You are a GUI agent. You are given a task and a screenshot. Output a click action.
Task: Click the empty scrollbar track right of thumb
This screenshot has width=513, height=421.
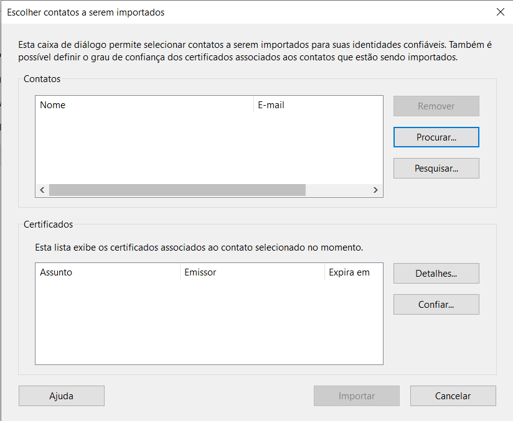pyautogui.click(x=337, y=190)
